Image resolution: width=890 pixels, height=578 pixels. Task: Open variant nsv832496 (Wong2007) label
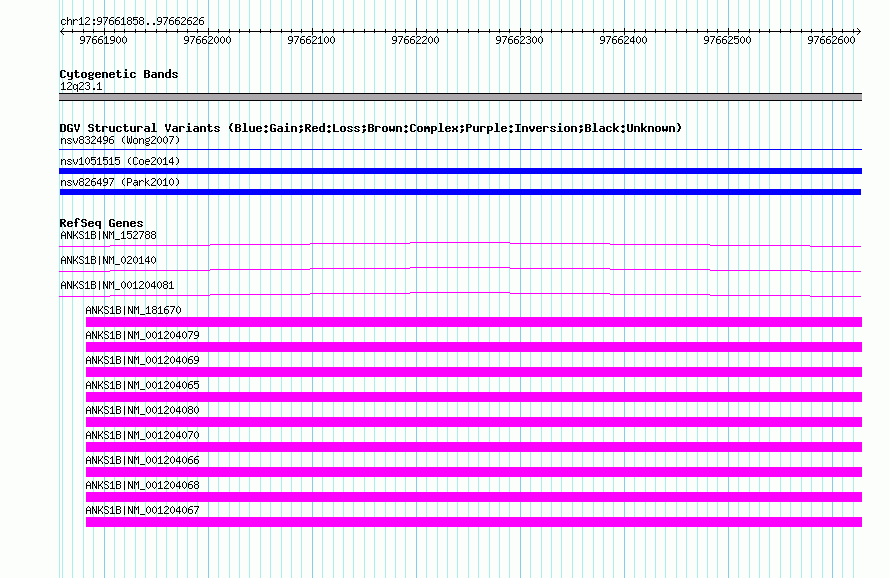[120, 140]
